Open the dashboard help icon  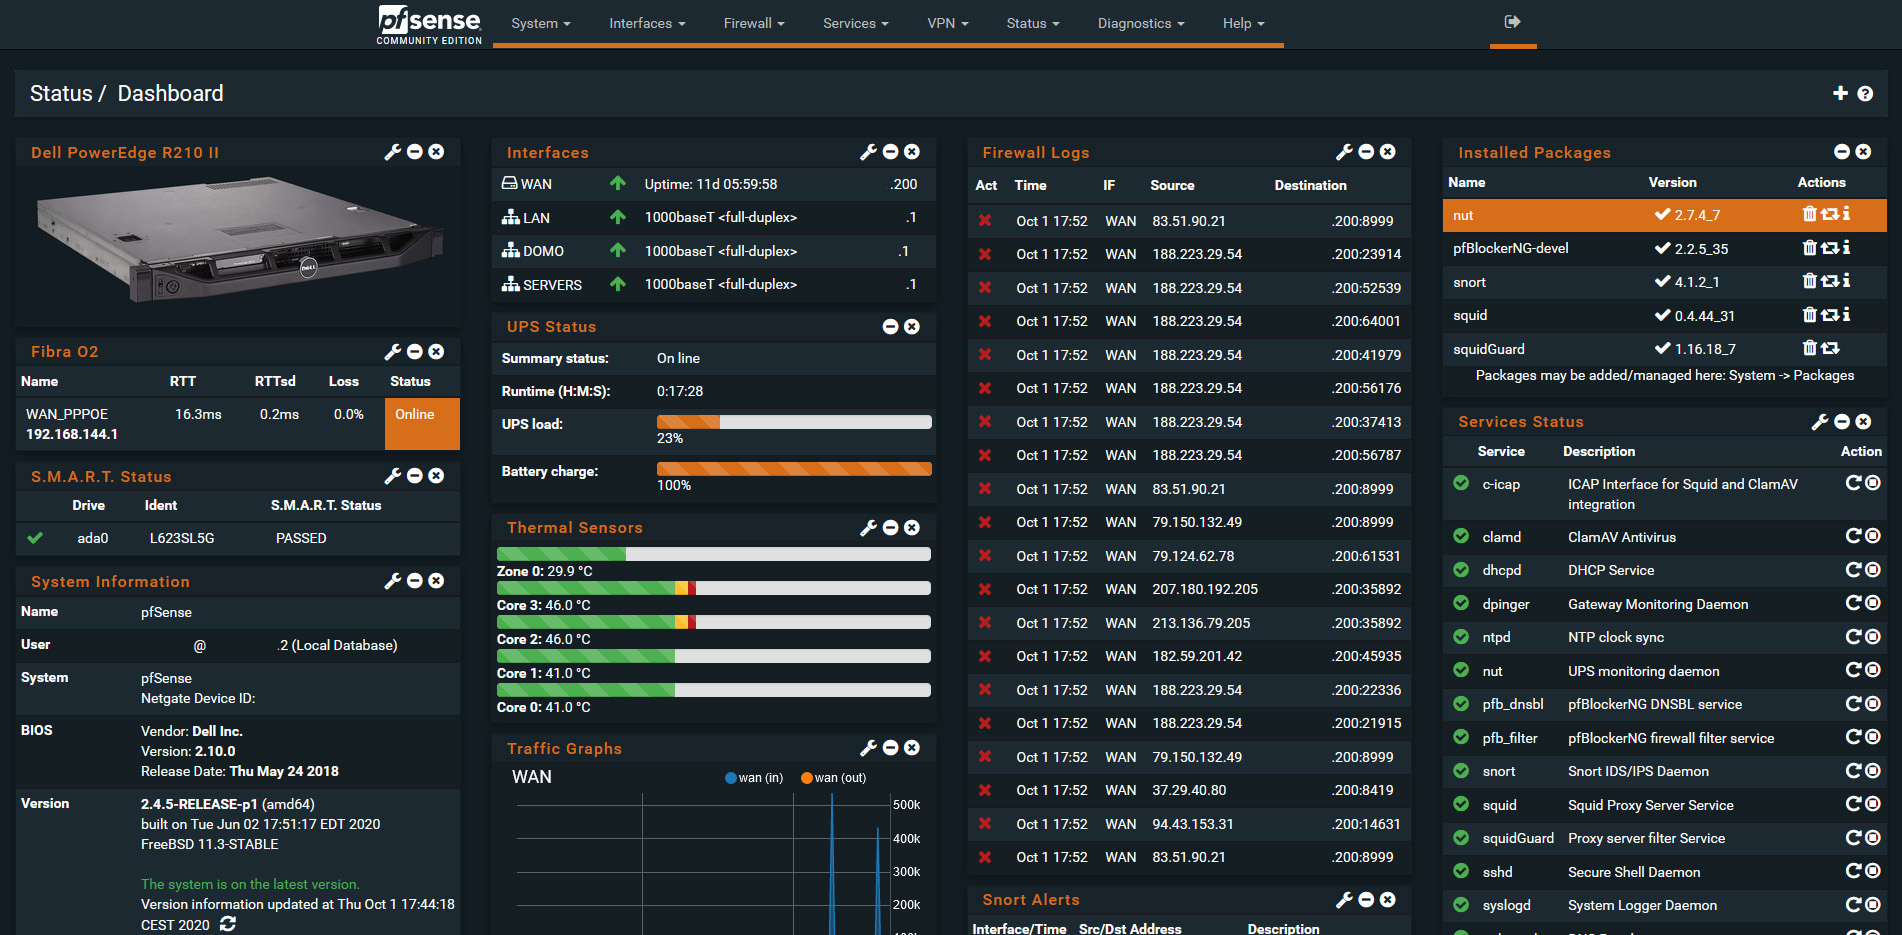pos(1866,93)
